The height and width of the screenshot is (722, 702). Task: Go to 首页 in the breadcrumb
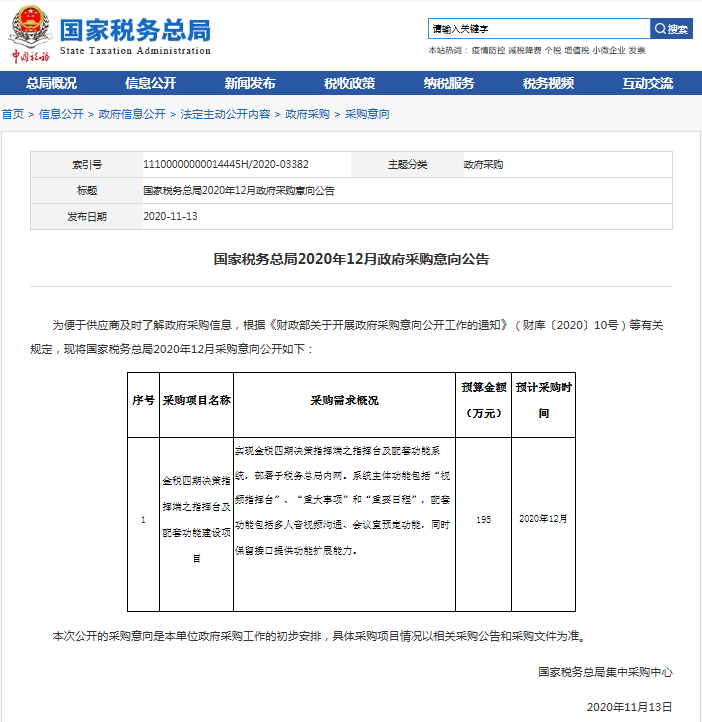(x=13, y=114)
